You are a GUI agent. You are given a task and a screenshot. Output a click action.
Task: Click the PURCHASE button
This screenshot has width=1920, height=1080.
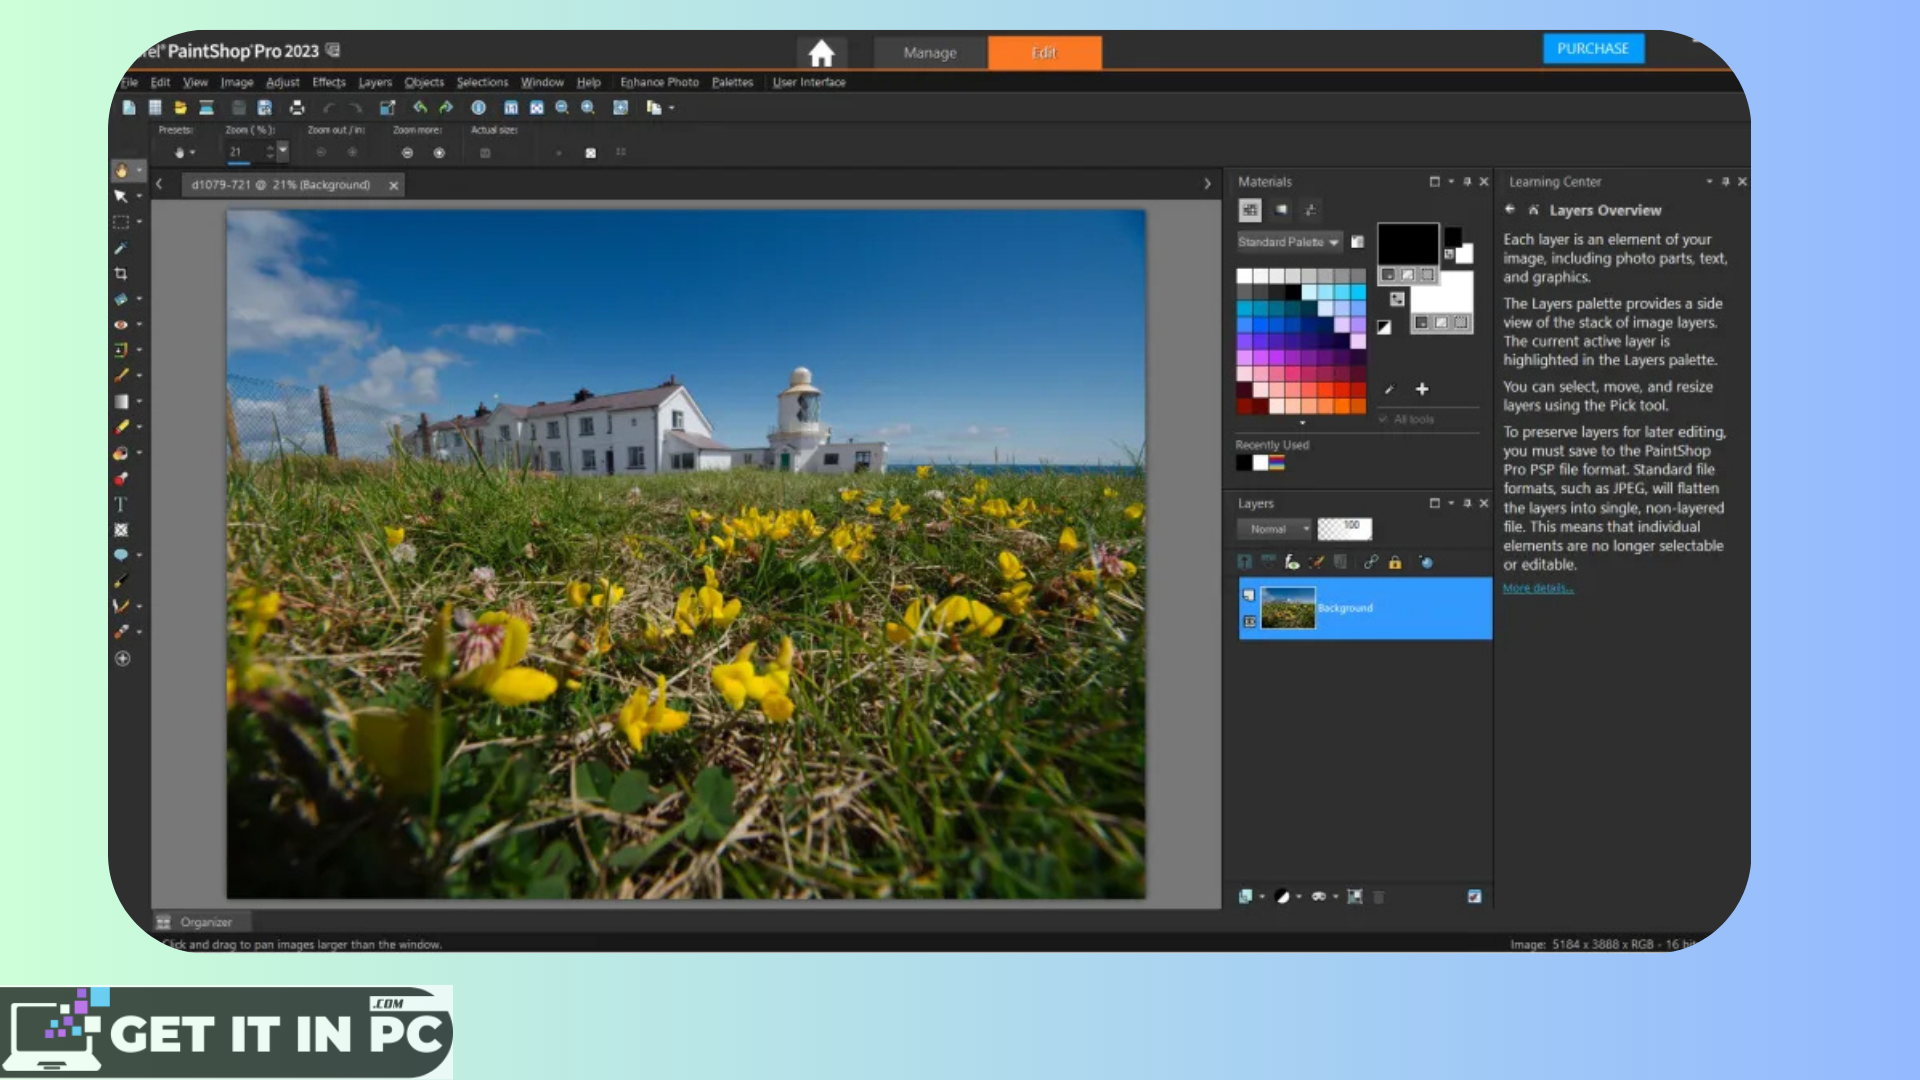[x=1593, y=48]
